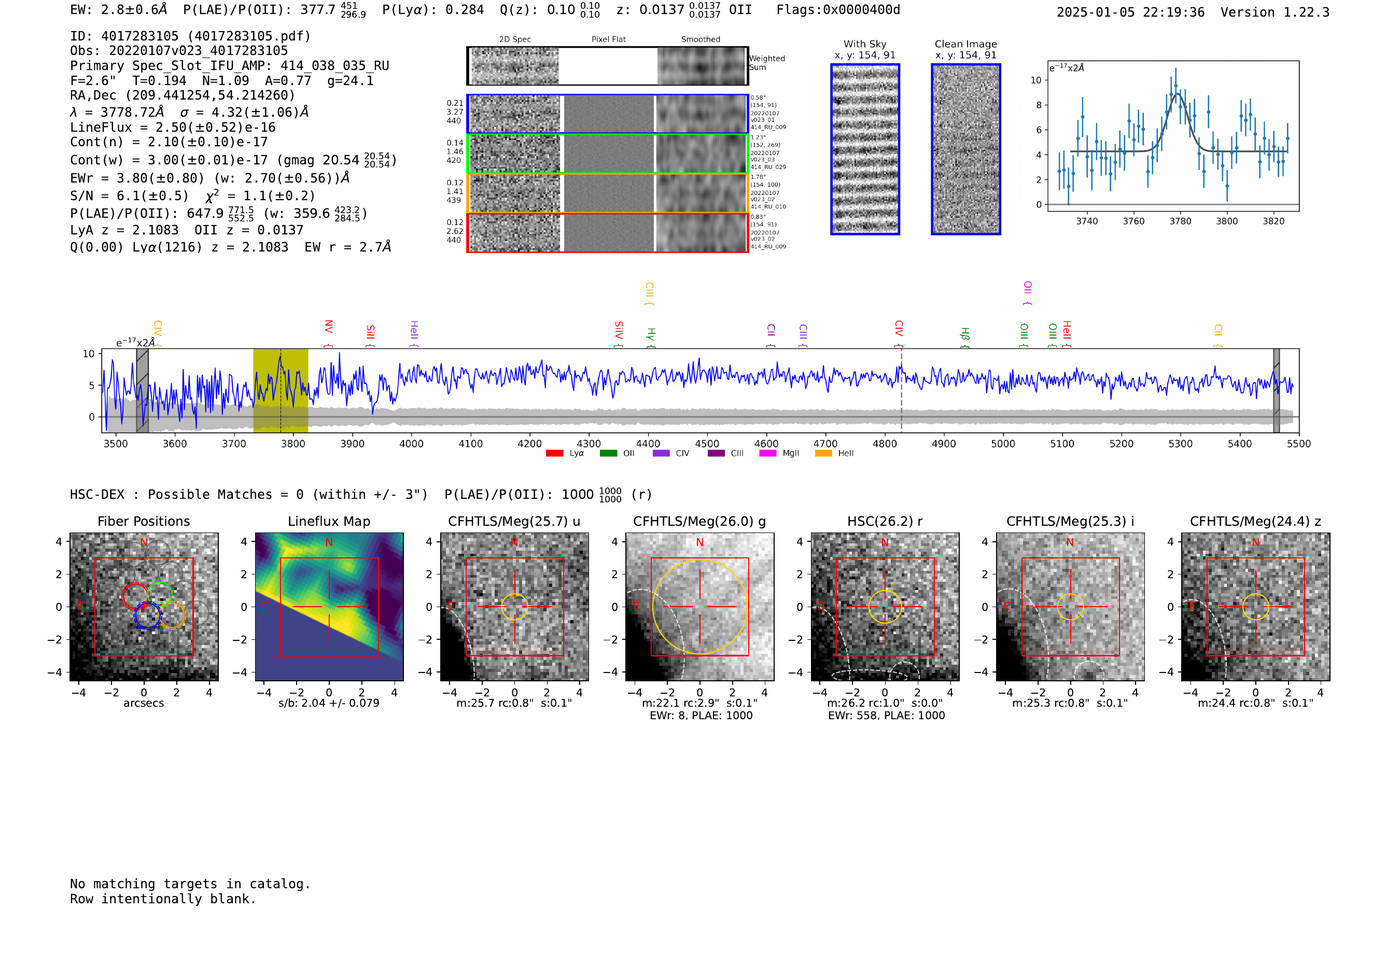Click the HSC(26.2) r image cutout
Image resolution: width=1400 pixels, height=953 pixels.
[885, 607]
